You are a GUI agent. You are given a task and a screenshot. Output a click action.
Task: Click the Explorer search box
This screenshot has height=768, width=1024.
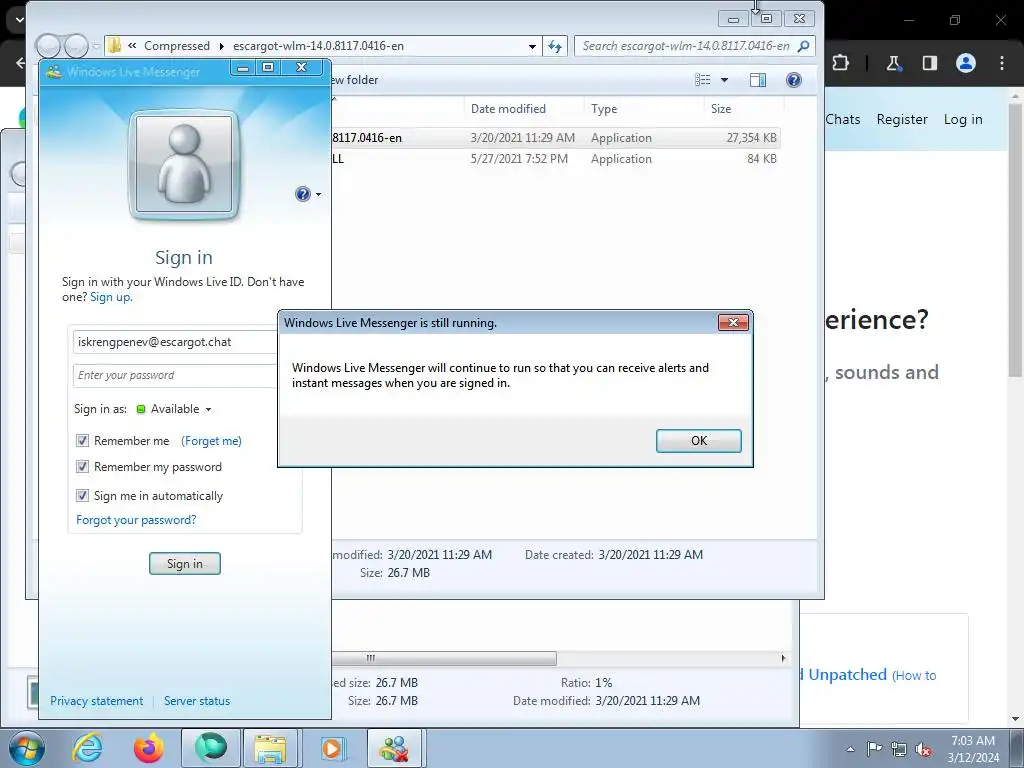point(686,46)
